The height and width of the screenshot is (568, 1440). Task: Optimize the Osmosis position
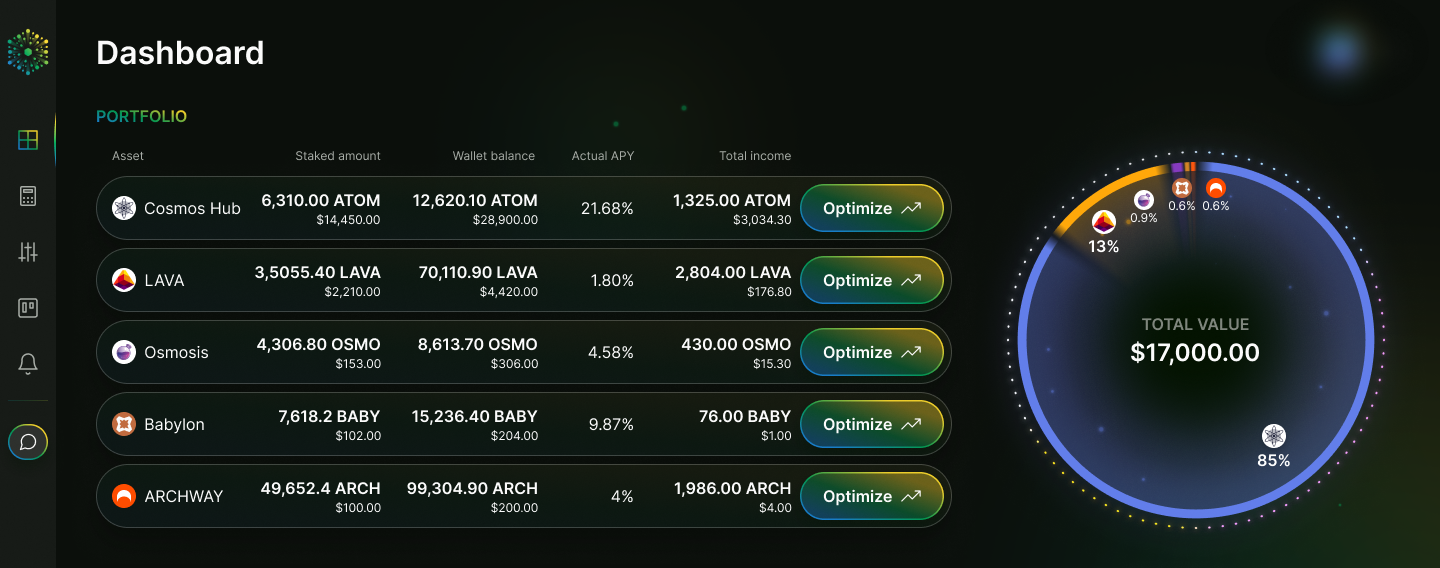(872, 352)
